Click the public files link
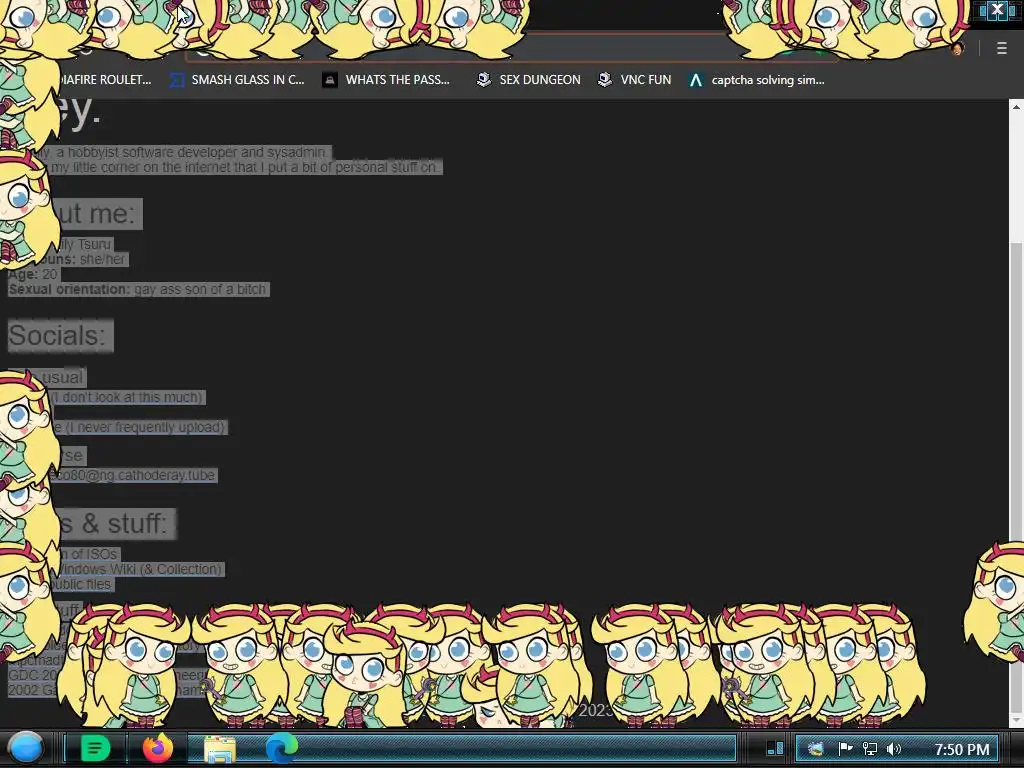Screen dimensions: 1024x768 point(80,584)
